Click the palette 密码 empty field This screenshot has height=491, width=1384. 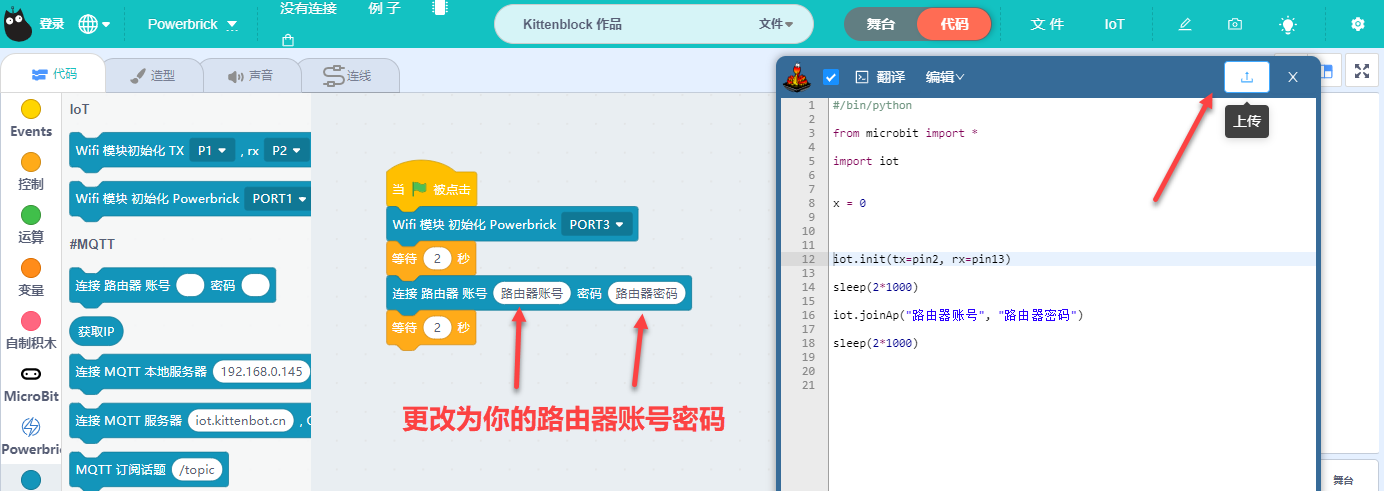[256, 285]
